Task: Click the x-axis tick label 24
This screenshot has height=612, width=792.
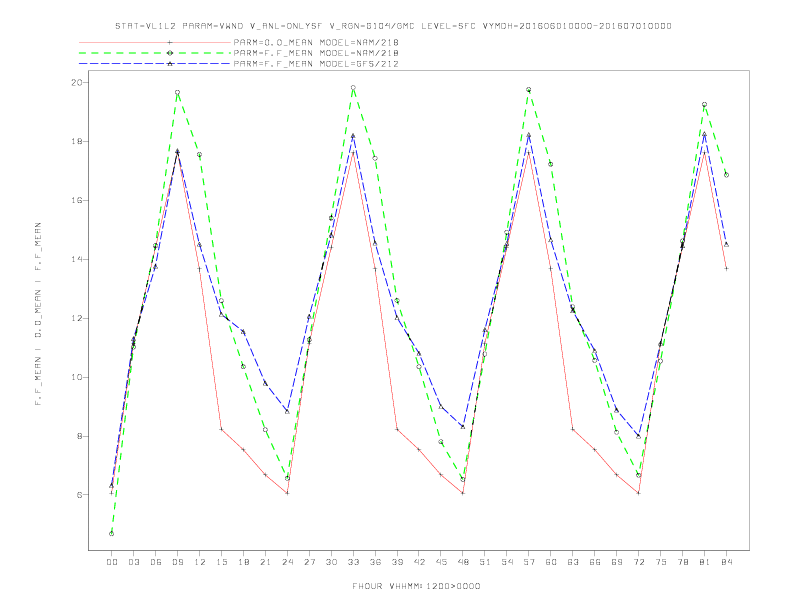Action: pos(287,562)
